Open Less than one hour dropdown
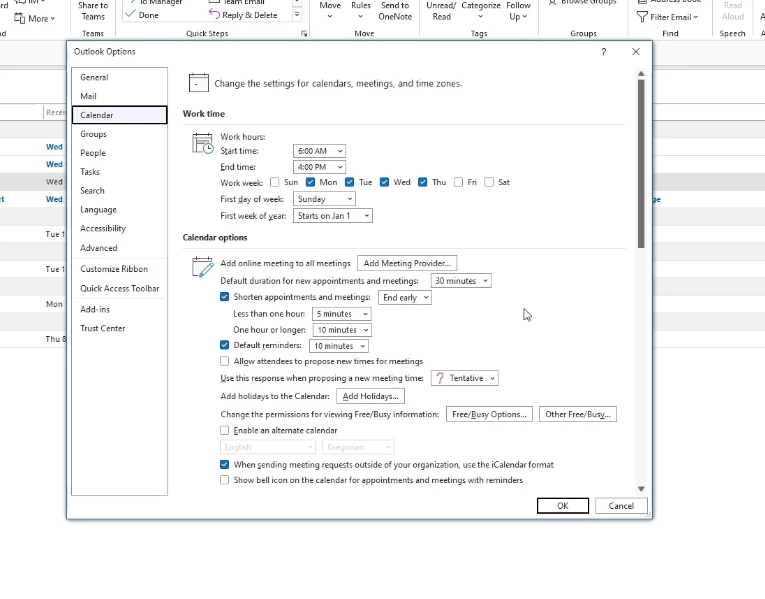 pyautogui.click(x=342, y=314)
